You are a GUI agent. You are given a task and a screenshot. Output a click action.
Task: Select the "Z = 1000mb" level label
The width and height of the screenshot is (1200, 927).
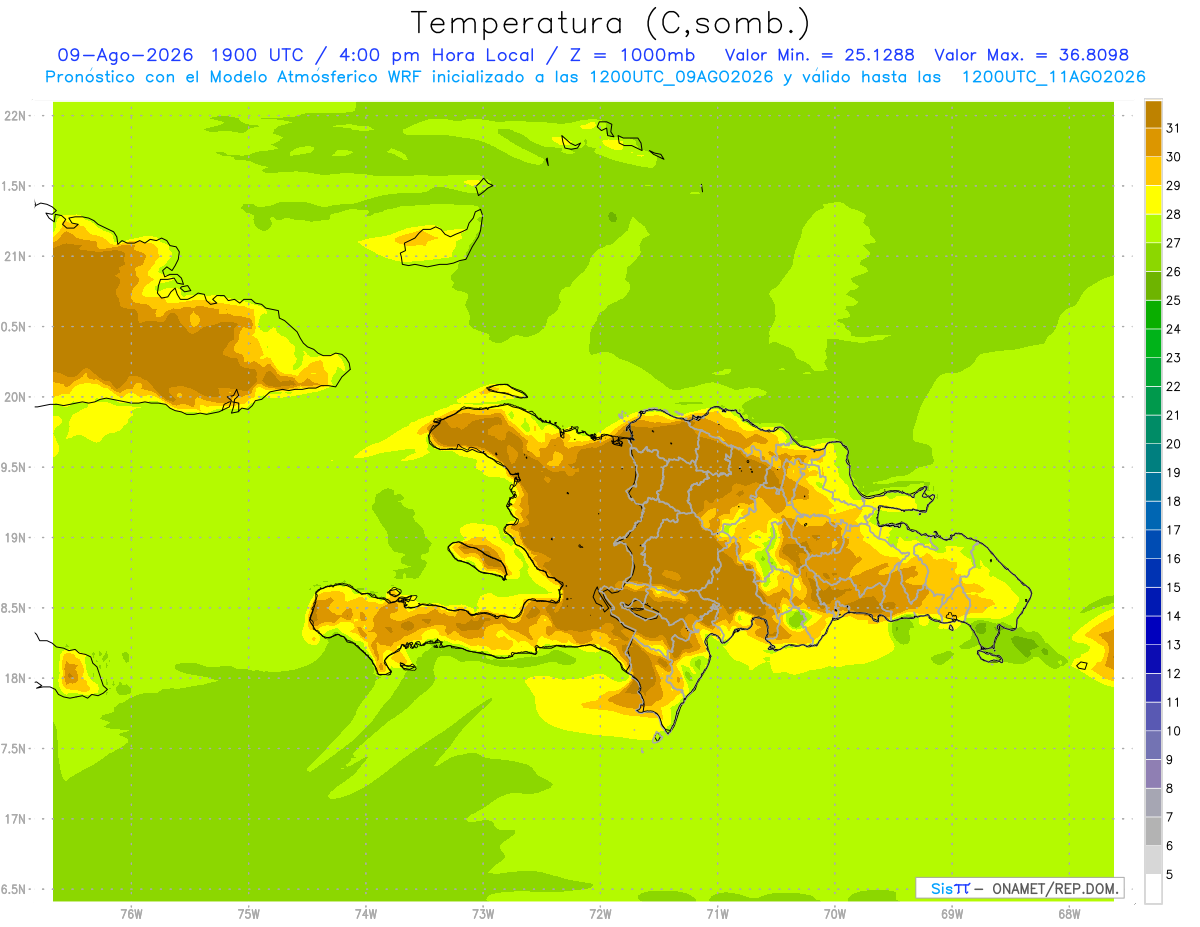pos(631,55)
